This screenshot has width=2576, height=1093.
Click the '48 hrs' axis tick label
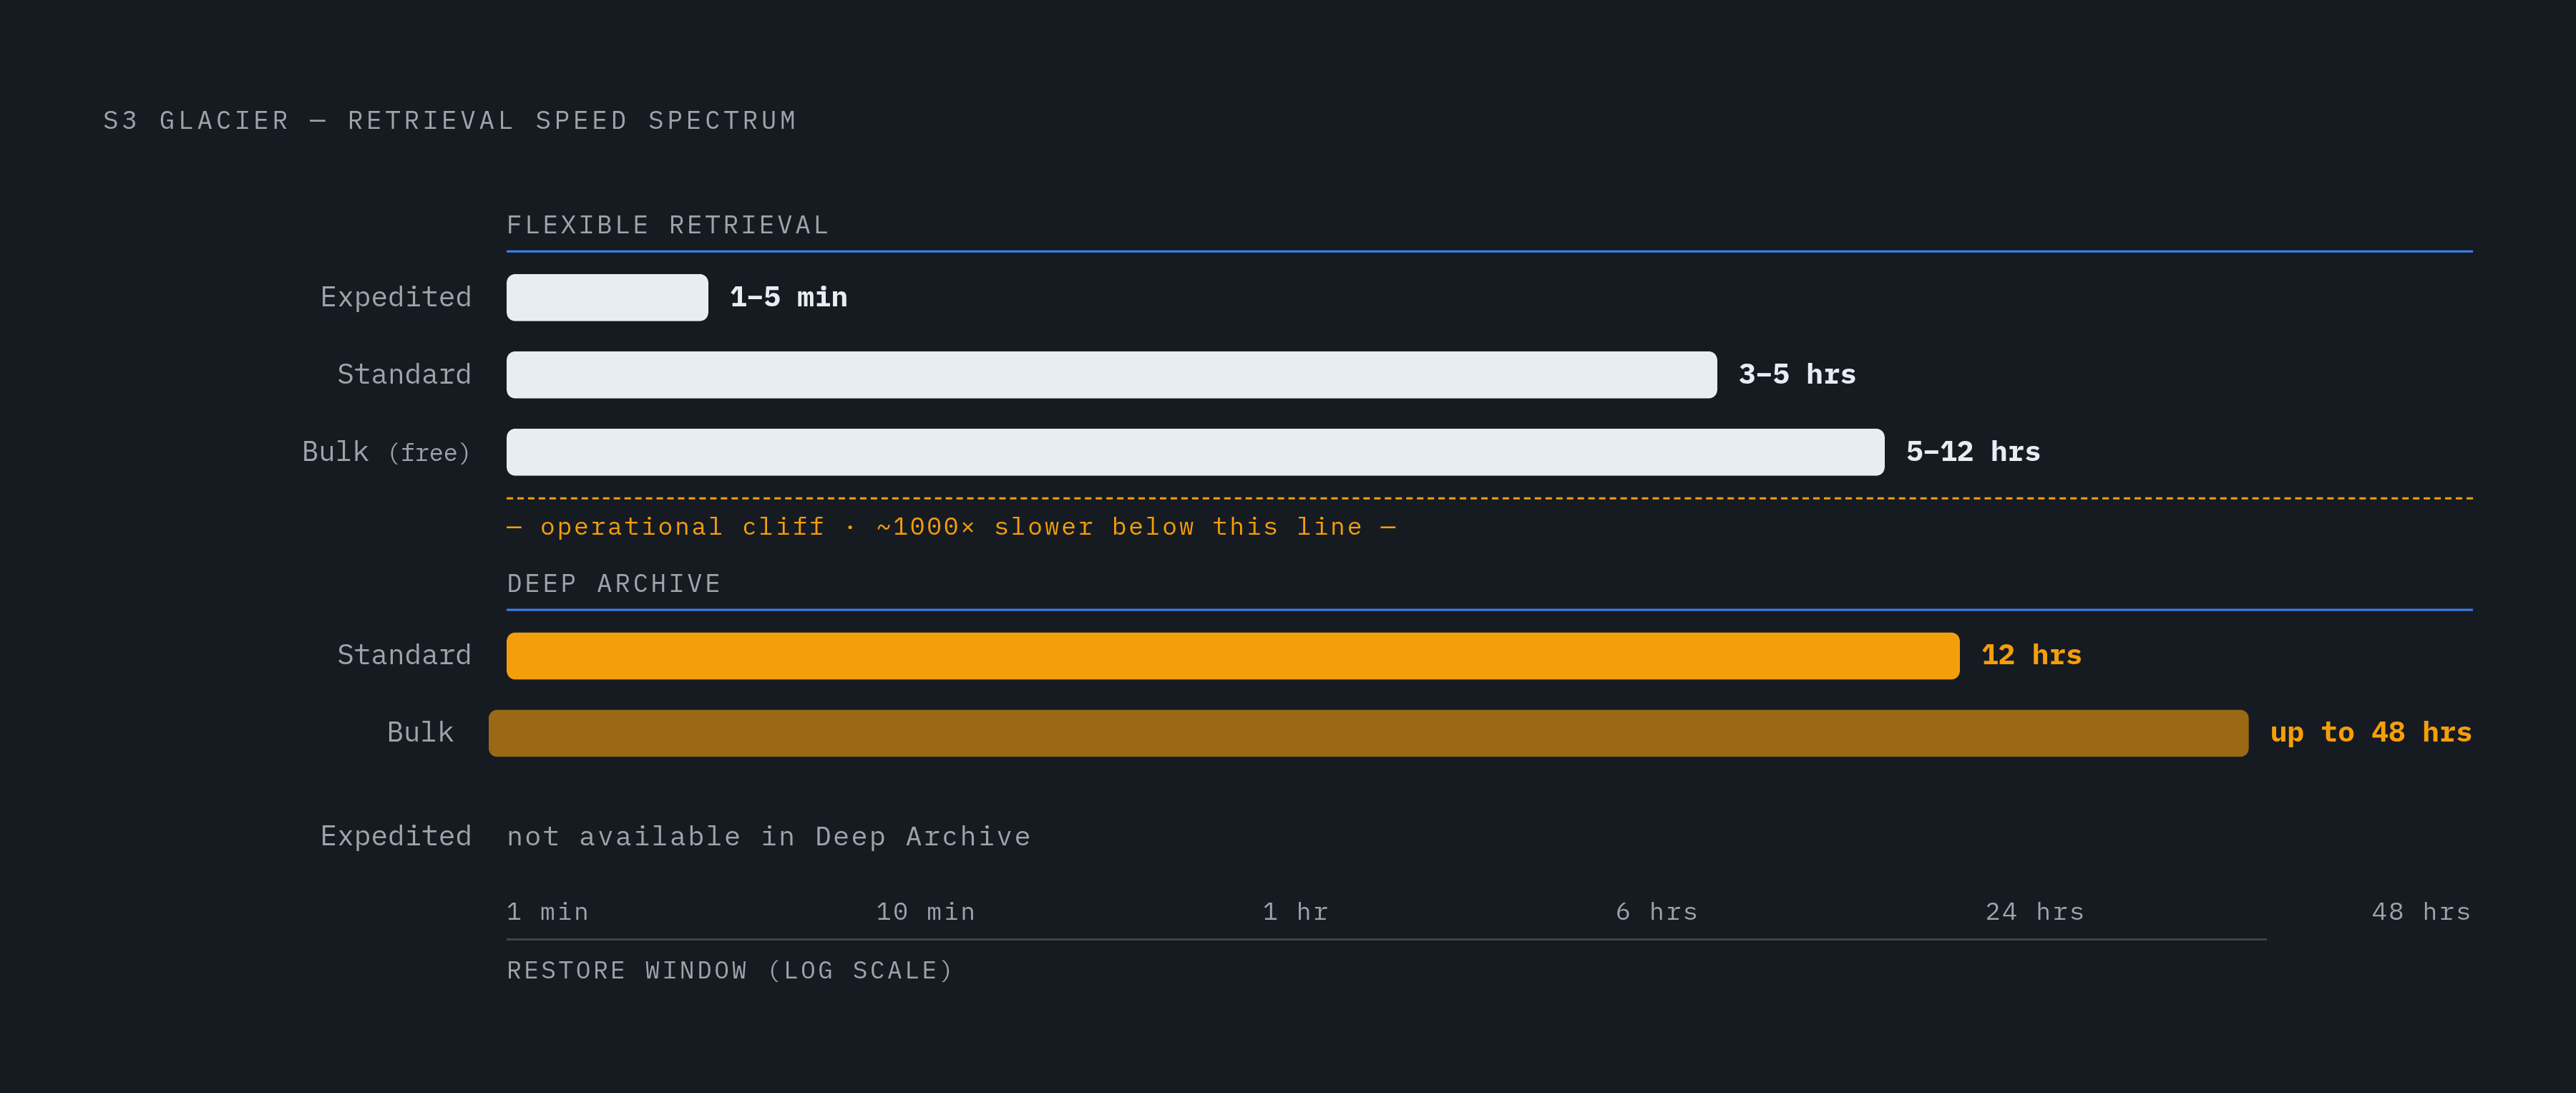coord(2421,912)
